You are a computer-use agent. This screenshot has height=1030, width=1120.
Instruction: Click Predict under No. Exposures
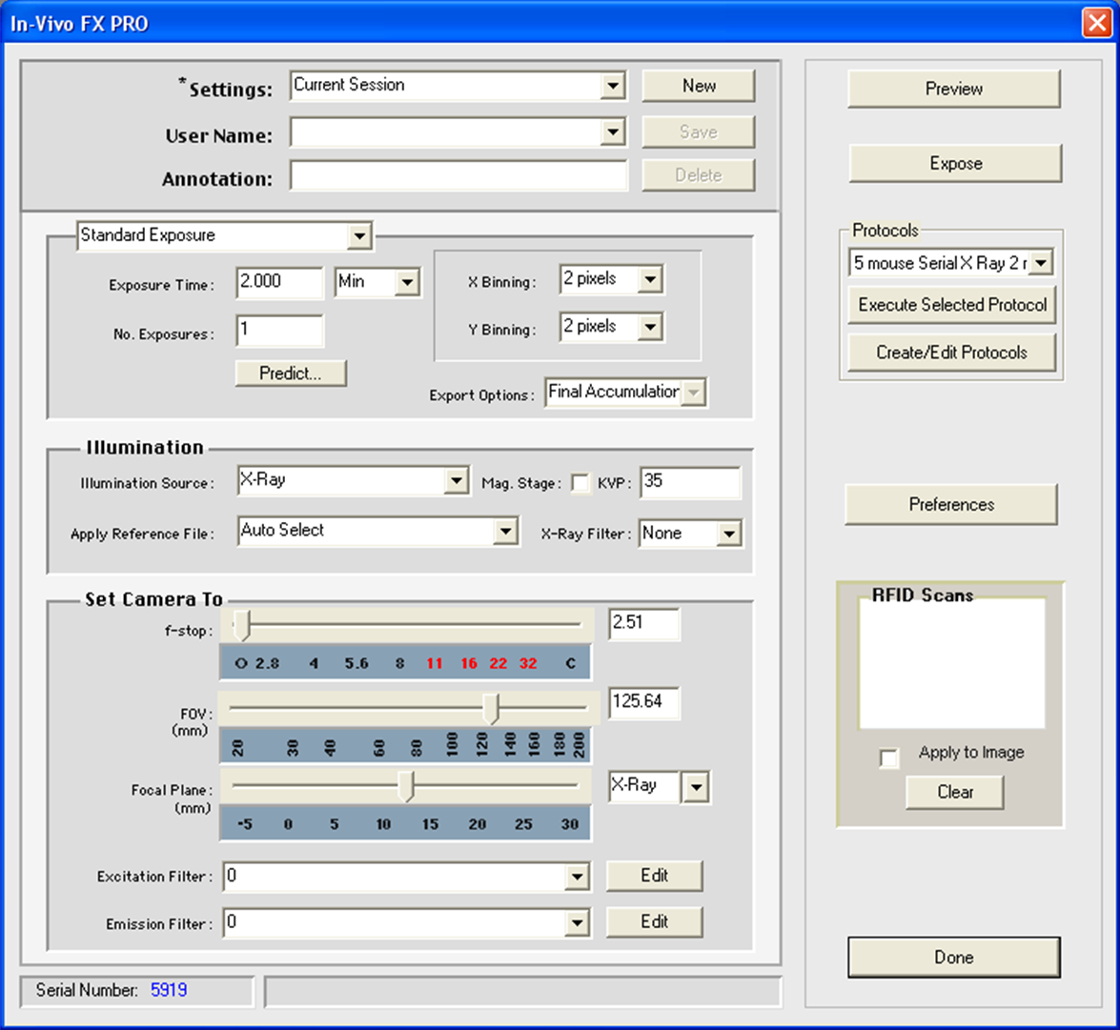(290, 373)
